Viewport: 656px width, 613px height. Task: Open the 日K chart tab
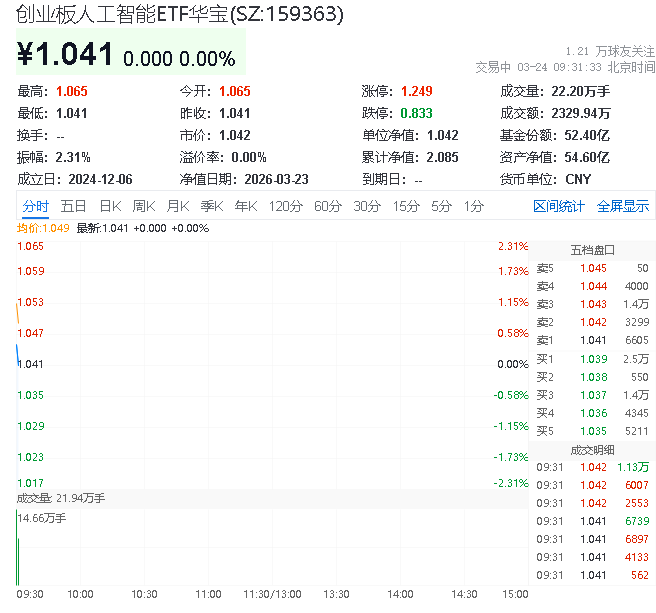coord(110,206)
